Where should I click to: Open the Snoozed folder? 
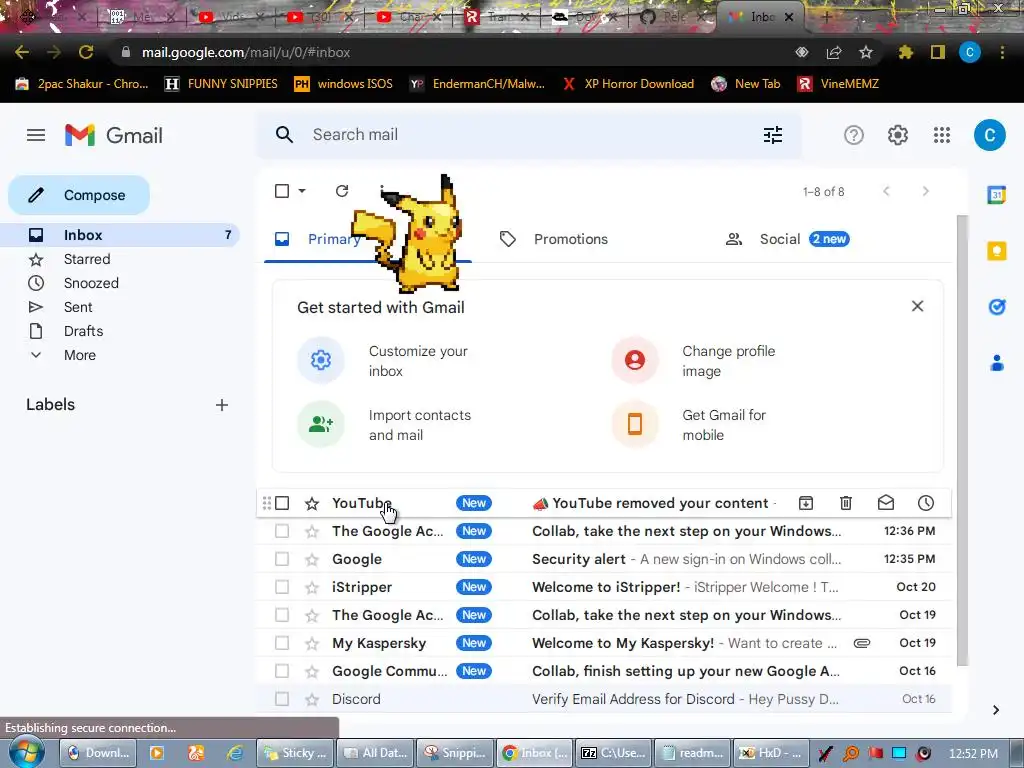click(120, 283)
